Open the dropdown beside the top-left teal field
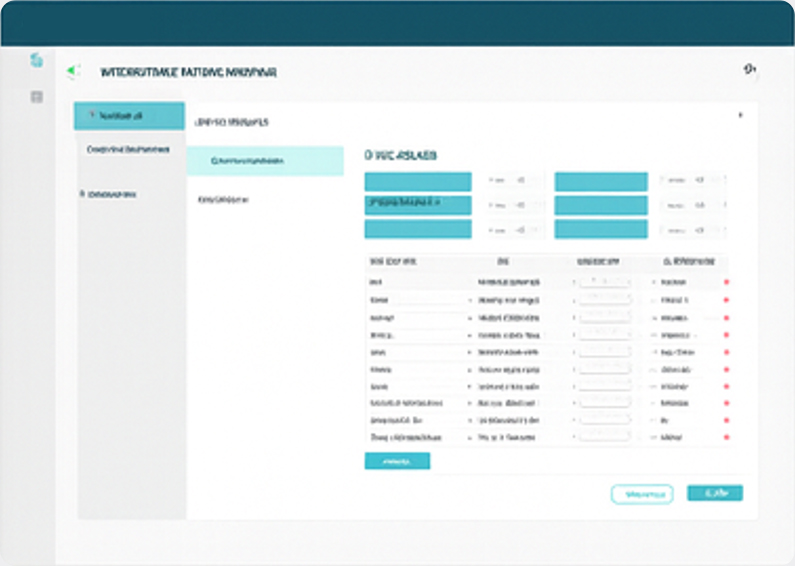Screen dimensions: 795x566 coord(508,181)
